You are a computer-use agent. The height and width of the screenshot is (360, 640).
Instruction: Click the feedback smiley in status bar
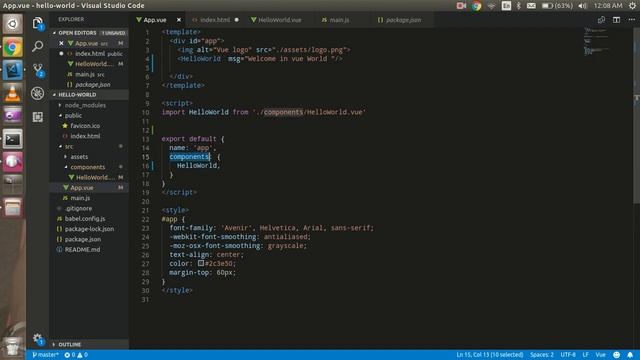point(616,355)
